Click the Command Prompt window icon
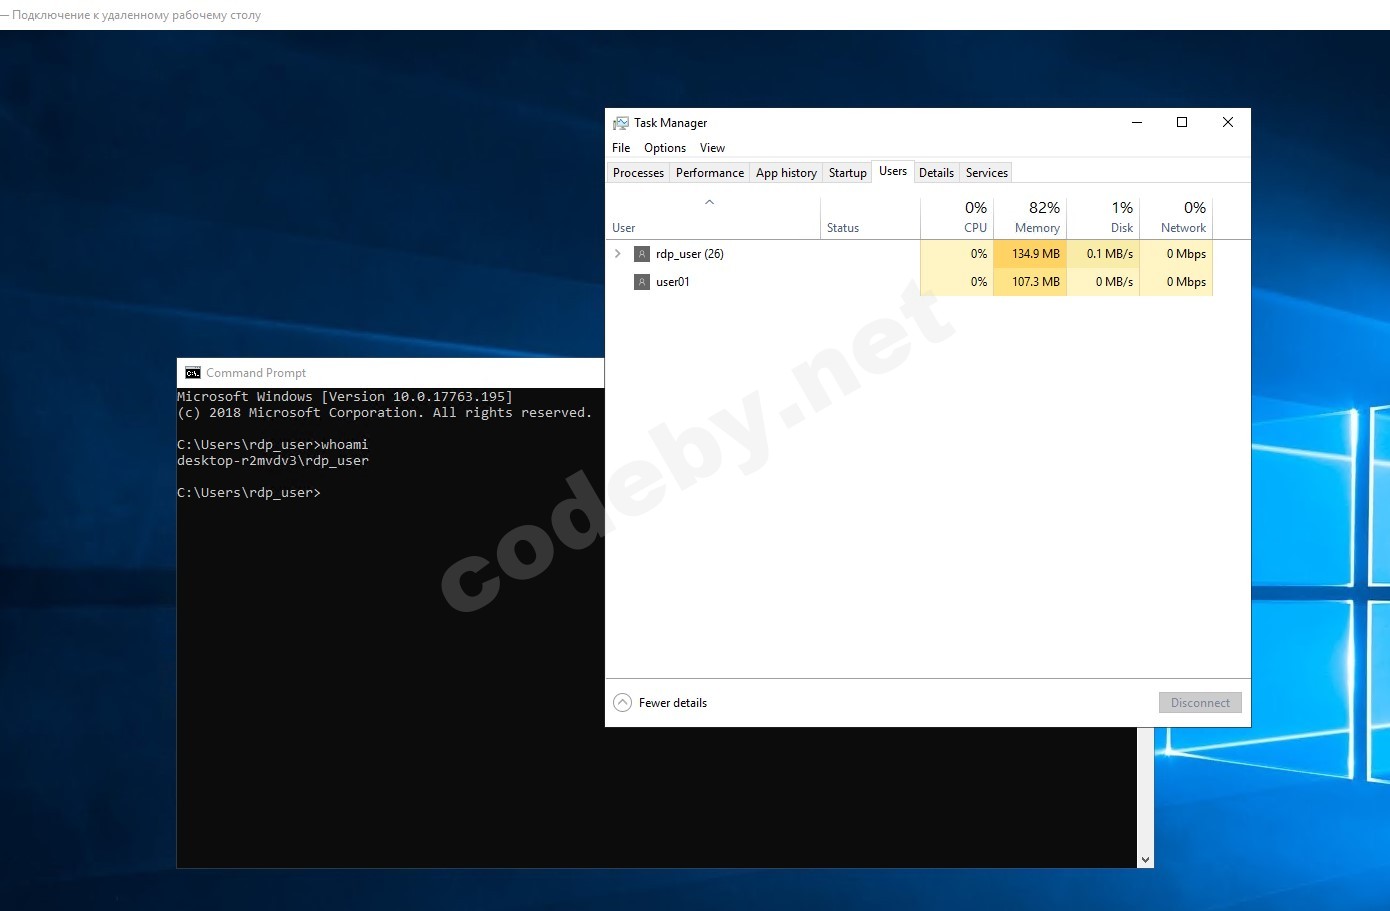This screenshot has height=911, width=1390. pos(193,373)
